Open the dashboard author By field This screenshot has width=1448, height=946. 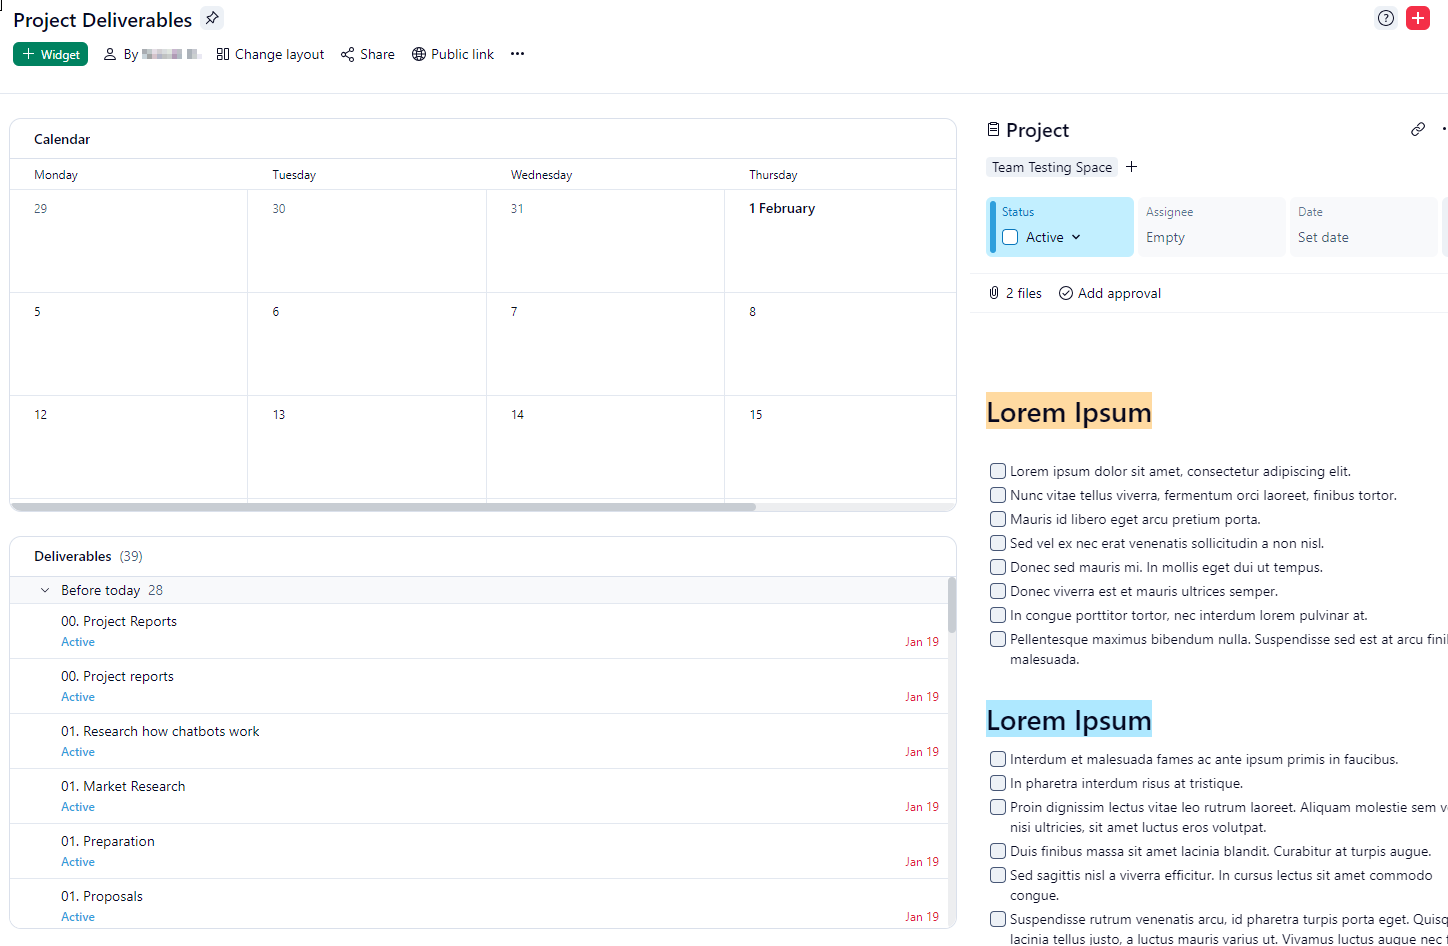pyautogui.click(x=153, y=54)
